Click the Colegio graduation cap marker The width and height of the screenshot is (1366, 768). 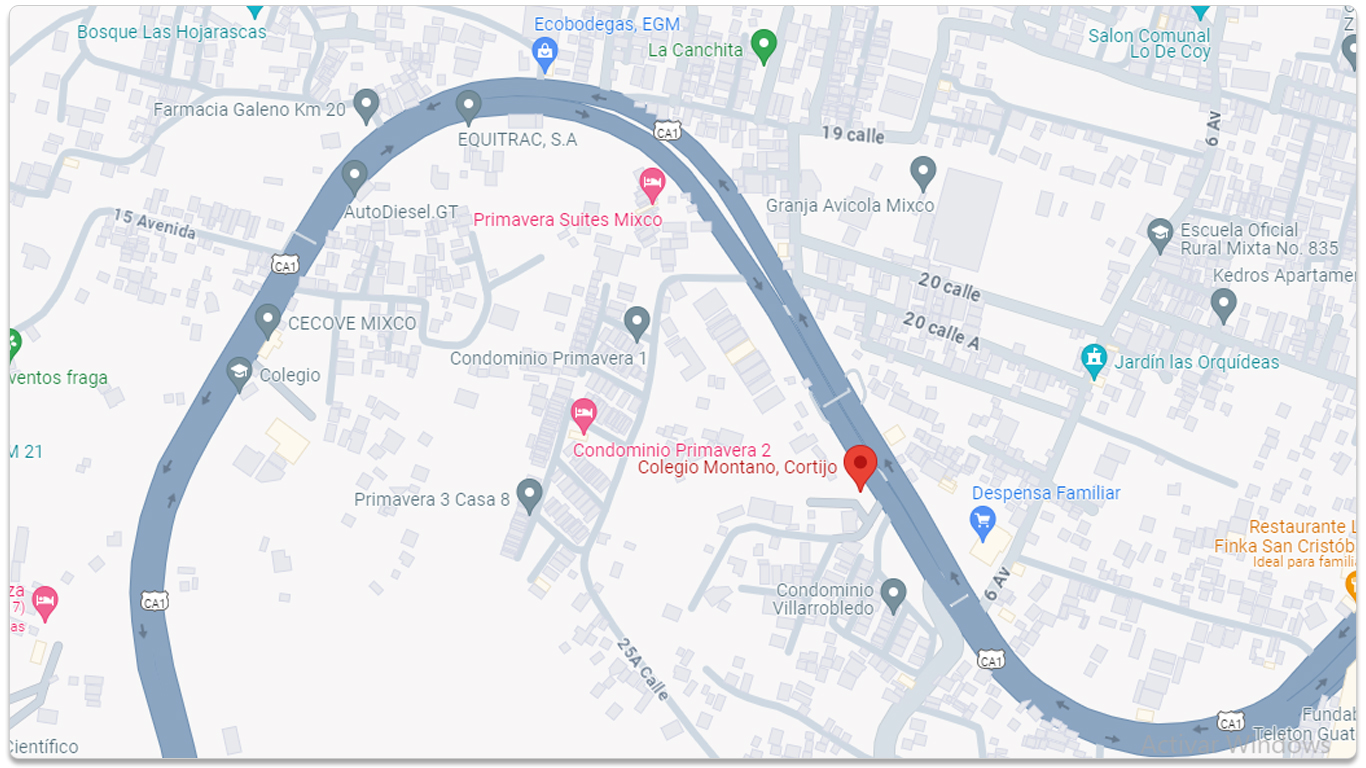coord(239,375)
